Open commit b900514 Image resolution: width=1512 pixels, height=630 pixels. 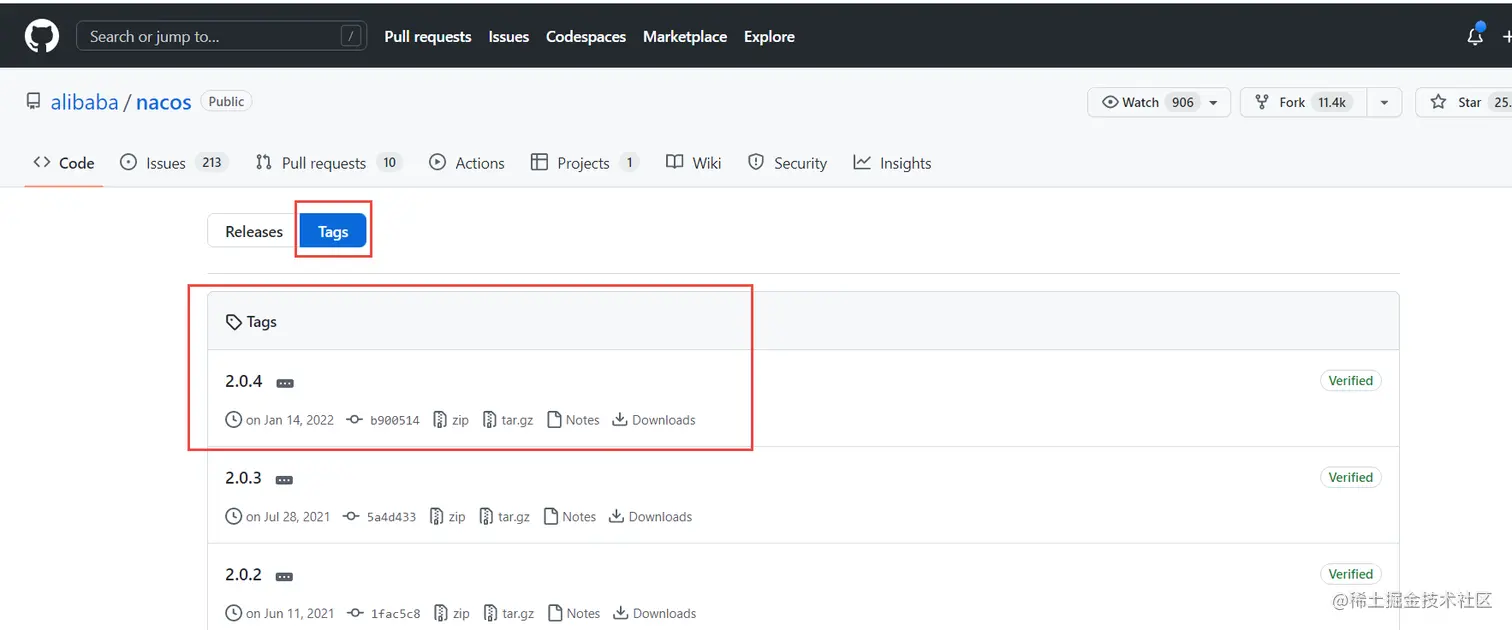(x=384, y=420)
